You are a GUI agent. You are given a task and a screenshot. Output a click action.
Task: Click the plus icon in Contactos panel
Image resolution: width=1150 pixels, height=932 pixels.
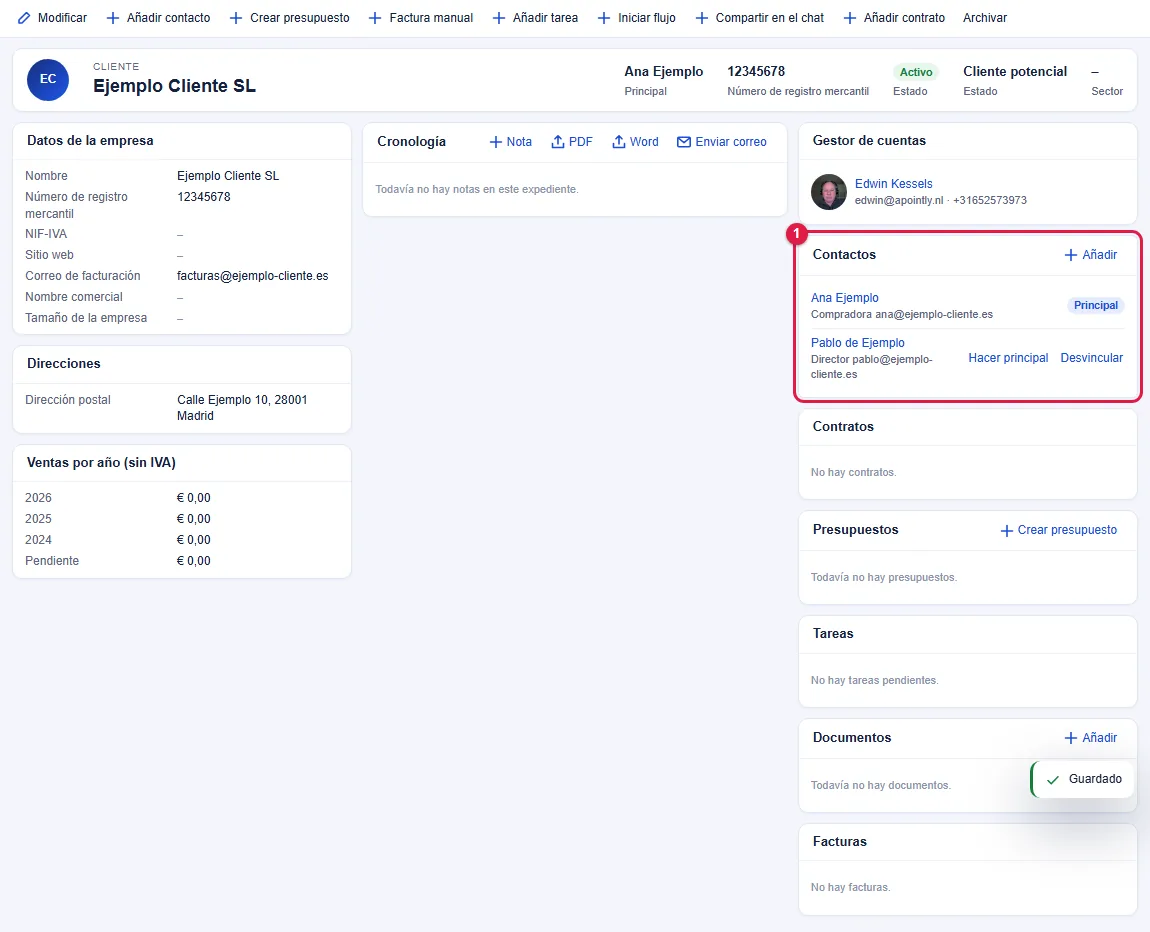[1071, 254]
